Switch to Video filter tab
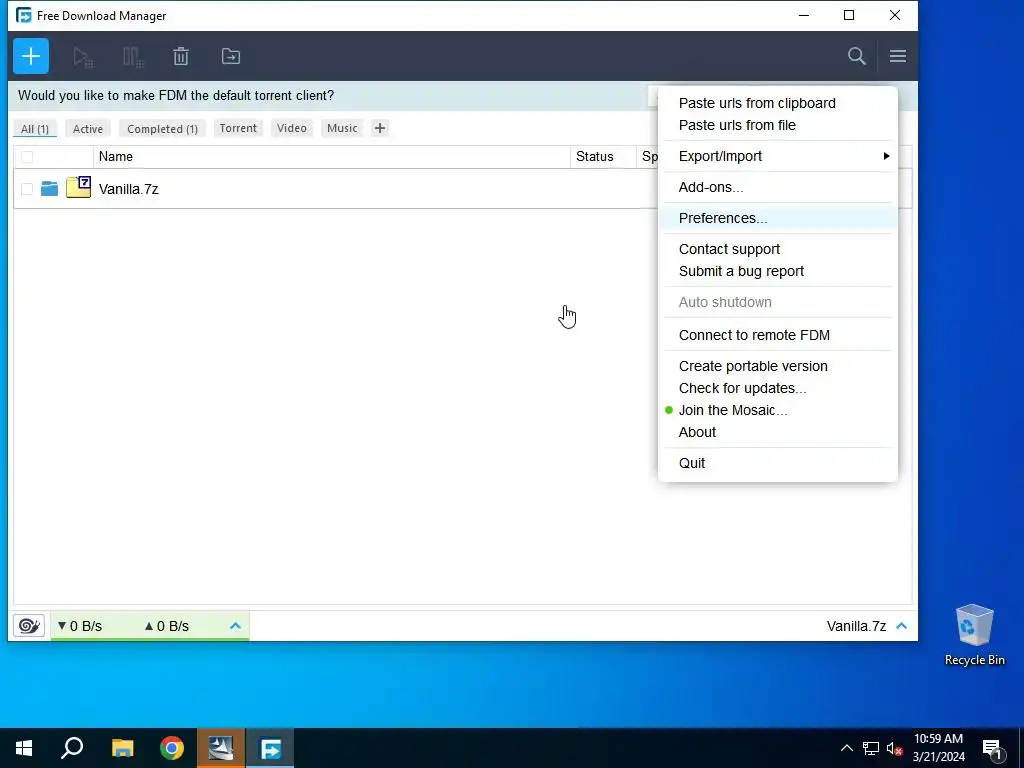This screenshot has height=768, width=1024. [x=291, y=128]
